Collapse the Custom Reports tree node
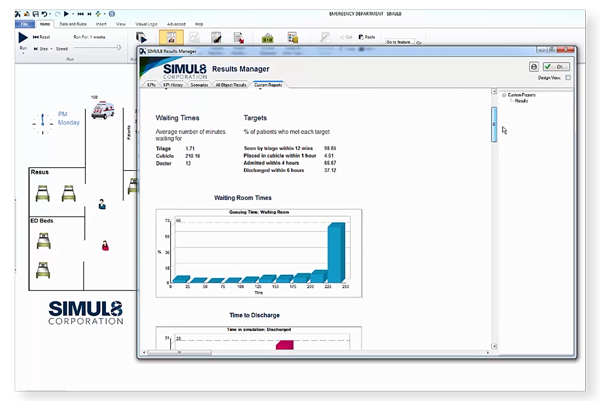 pos(504,95)
